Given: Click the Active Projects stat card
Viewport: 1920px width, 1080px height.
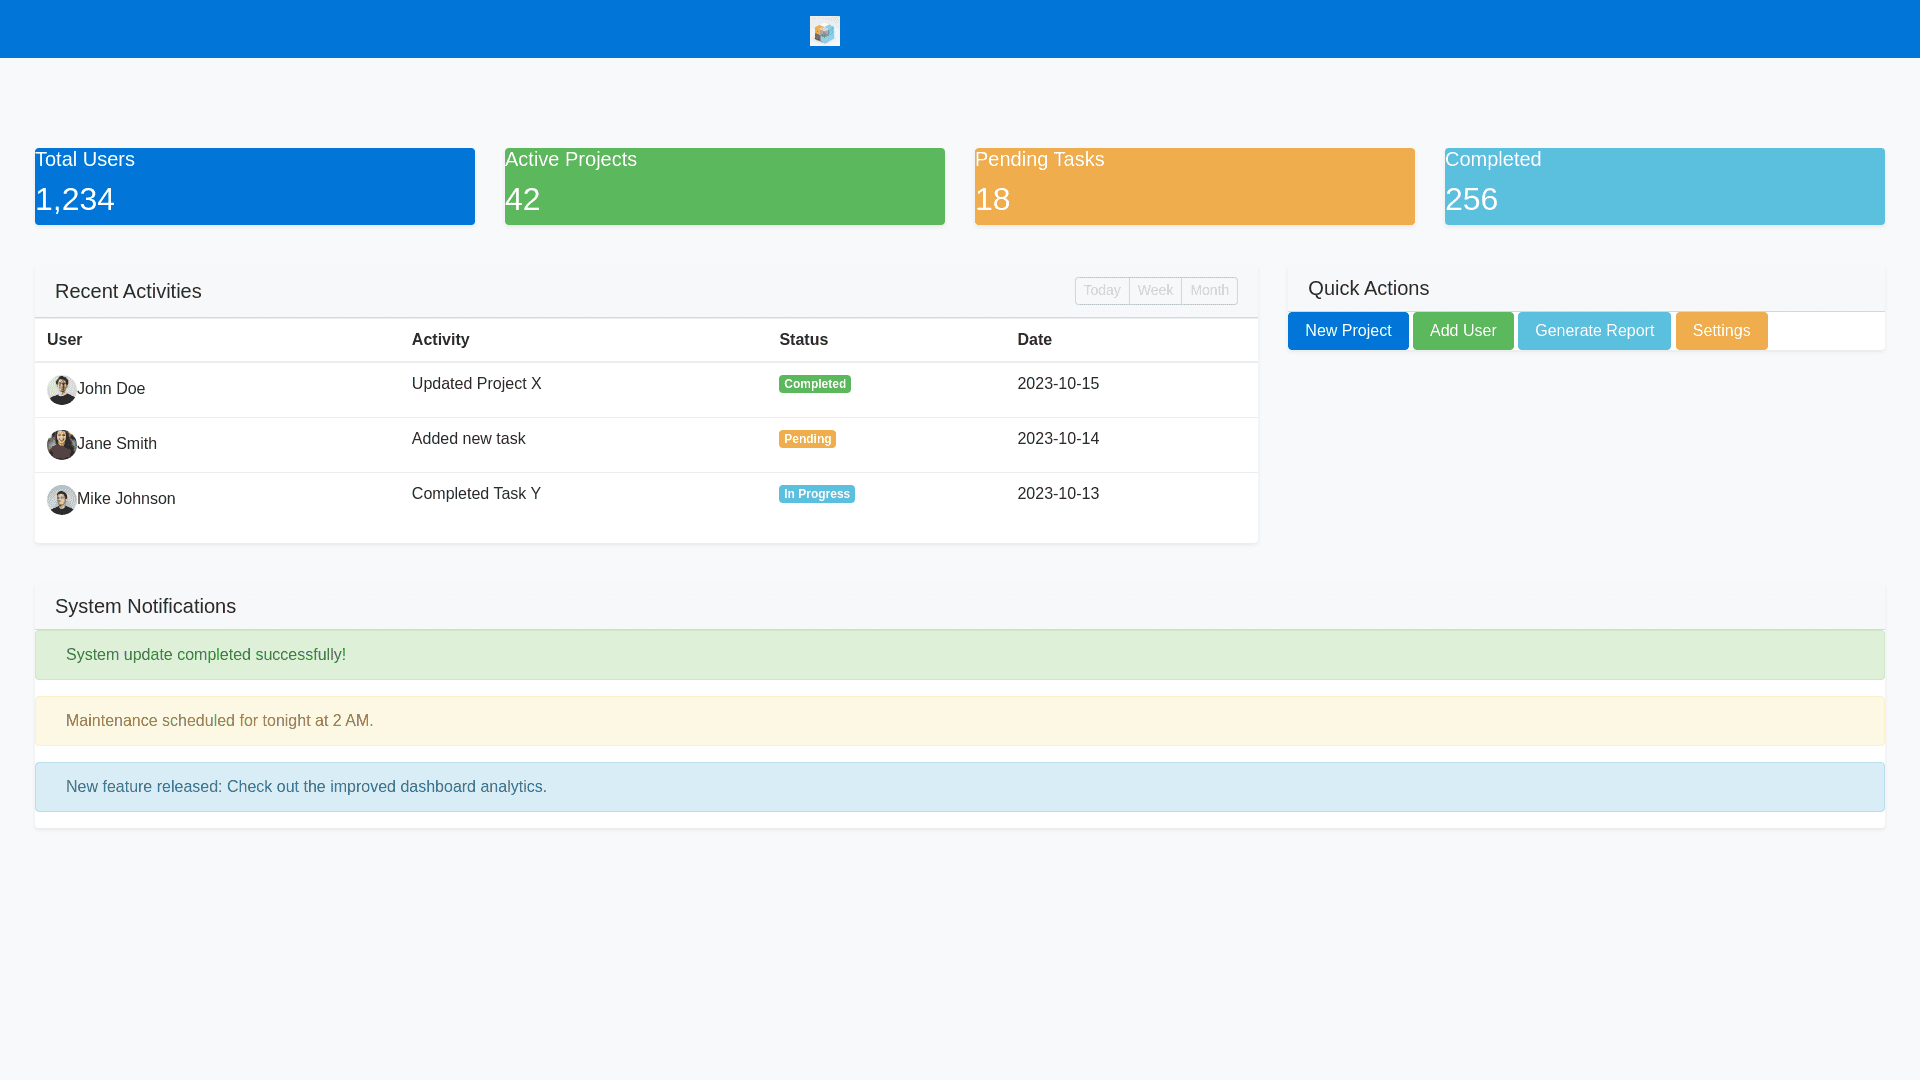Looking at the screenshot, I should pos(724,186).
